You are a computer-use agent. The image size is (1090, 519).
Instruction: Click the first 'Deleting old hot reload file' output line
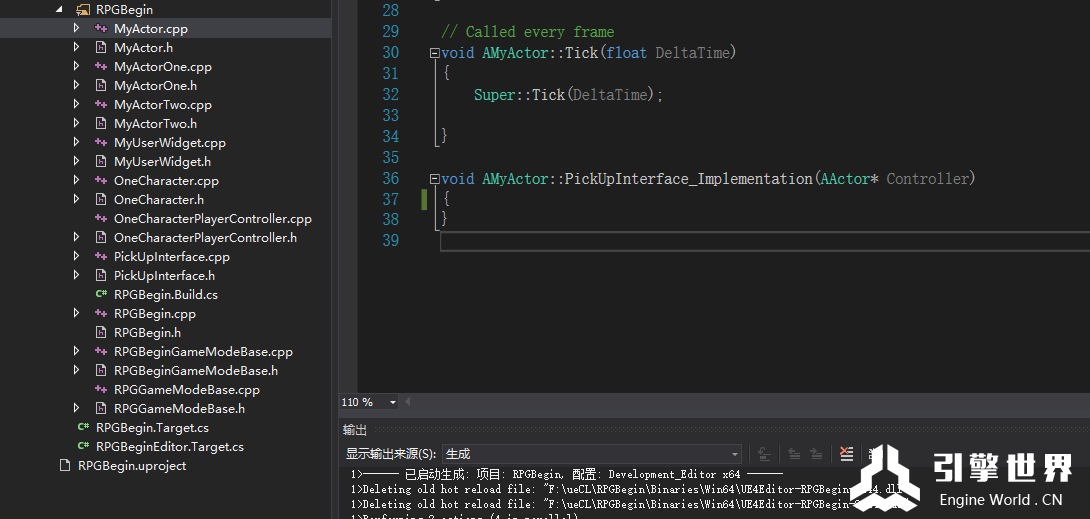(630, 488)
